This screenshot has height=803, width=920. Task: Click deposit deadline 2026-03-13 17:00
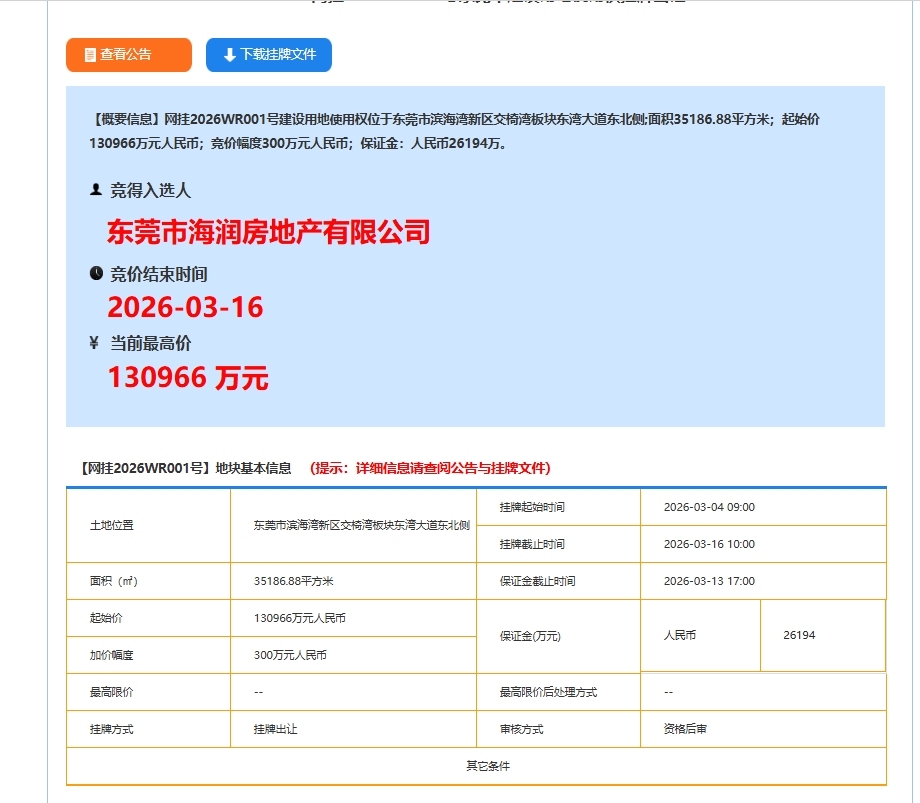pos(709,581)
